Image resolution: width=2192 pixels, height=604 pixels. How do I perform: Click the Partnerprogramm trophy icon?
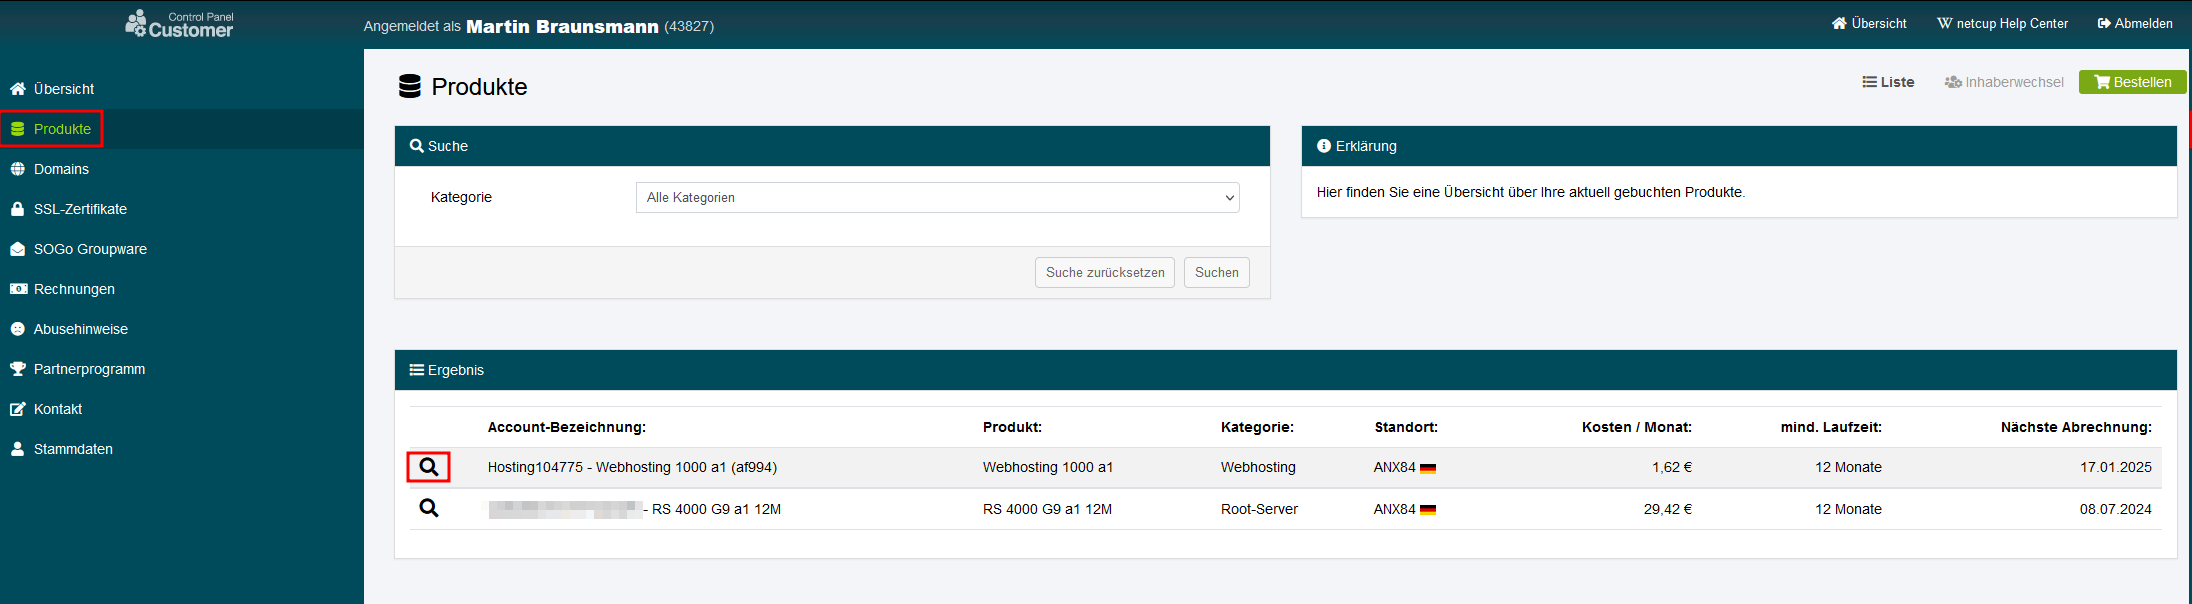click(18, 369)
